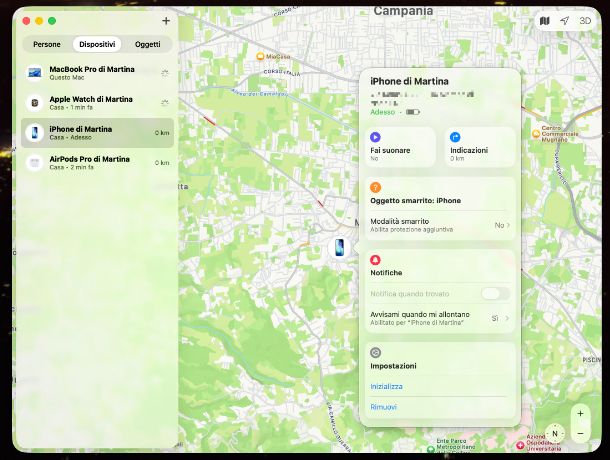Image resolution: width=610 pixels, height=460 pixels.
Task: Select Apple Watch di Martina device
Action: pyautogui.click(x=97, y=103)
